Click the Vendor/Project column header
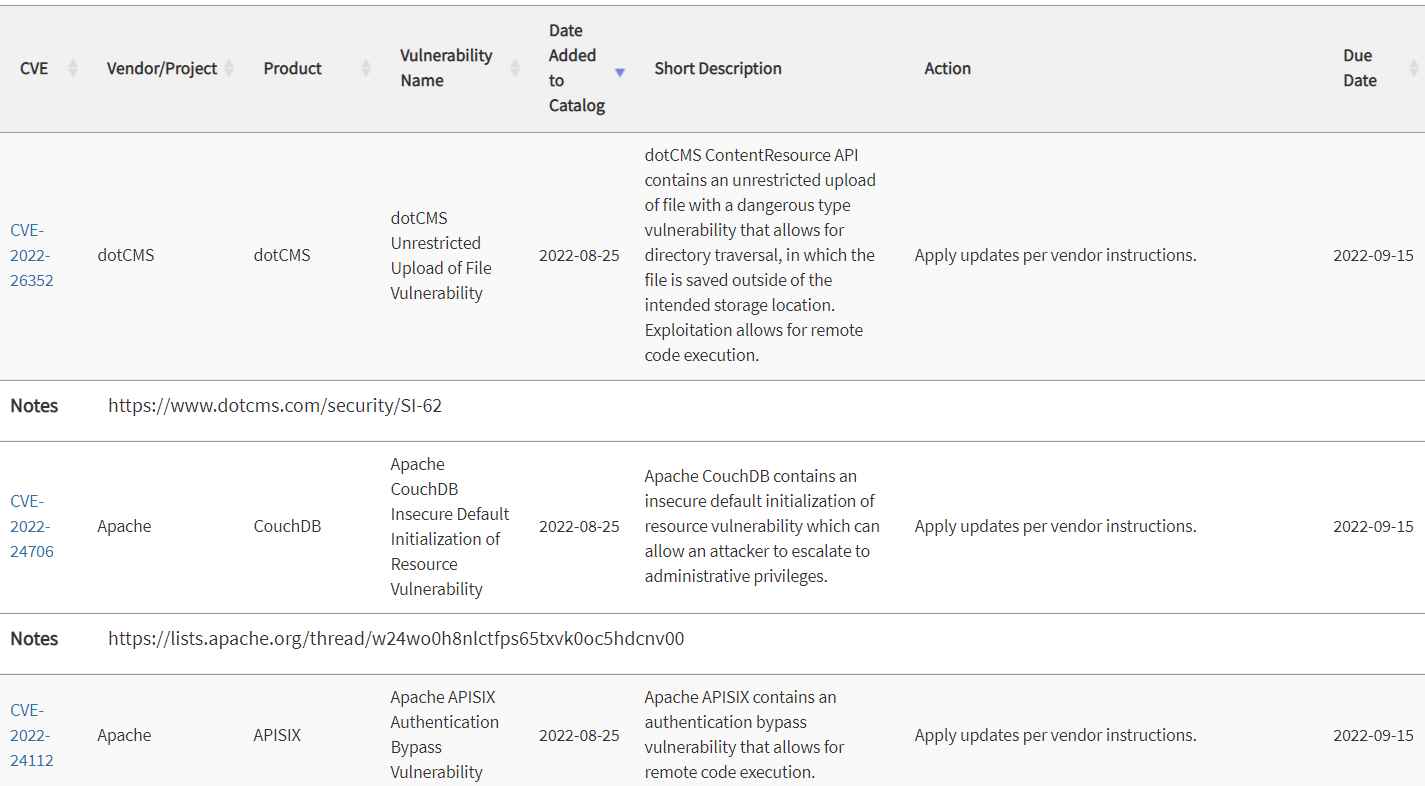Viewport: 1425px width, 786px height. (x=162, y=68)
